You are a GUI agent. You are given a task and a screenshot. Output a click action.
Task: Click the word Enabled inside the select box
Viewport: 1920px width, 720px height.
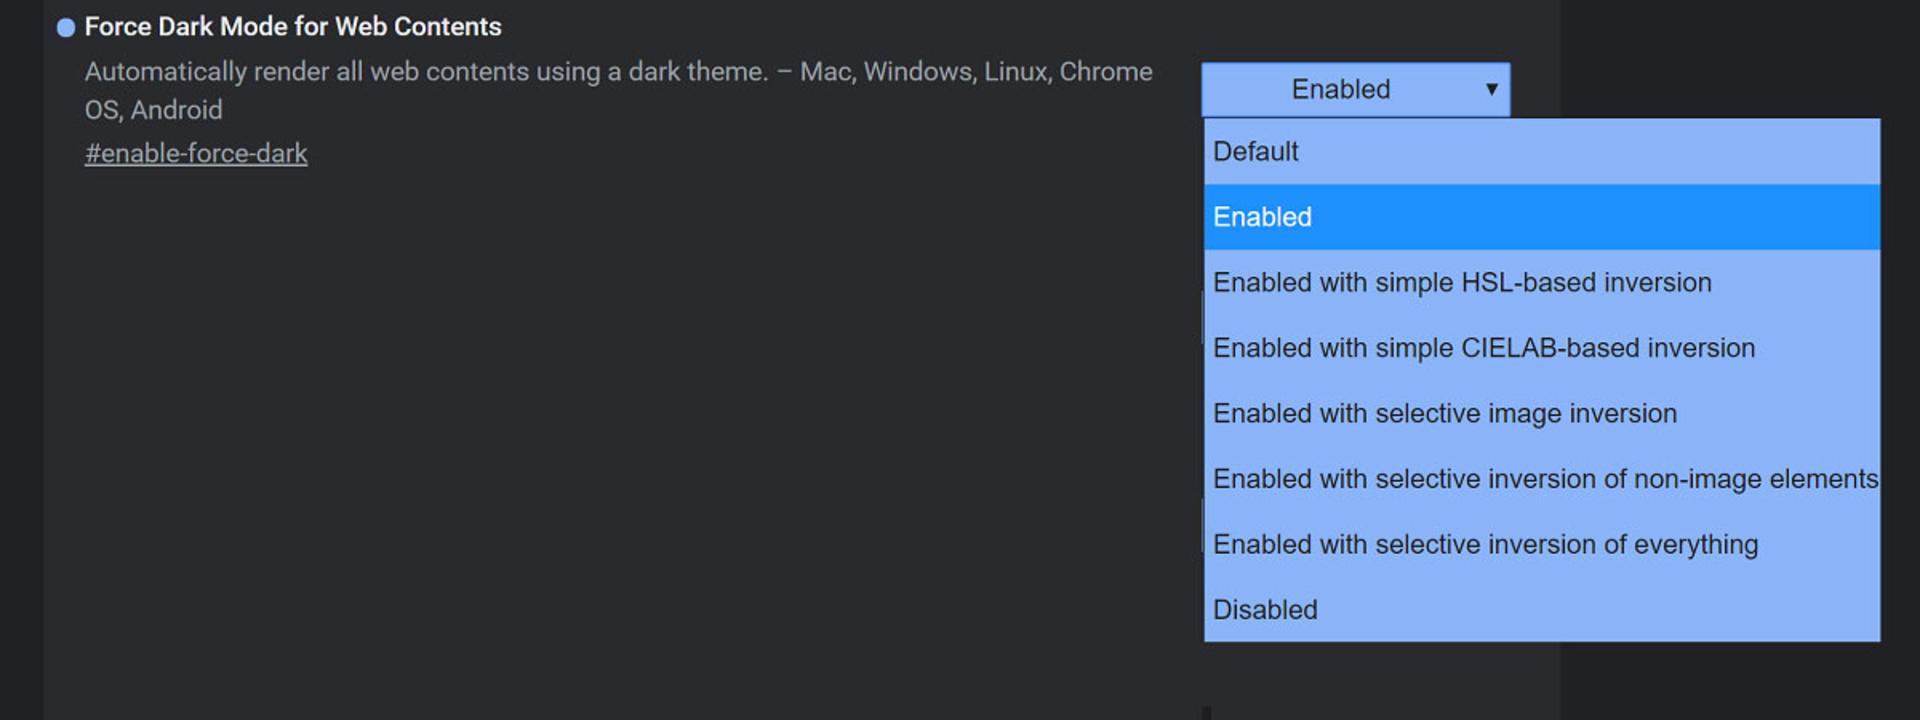coord(1341,90)
